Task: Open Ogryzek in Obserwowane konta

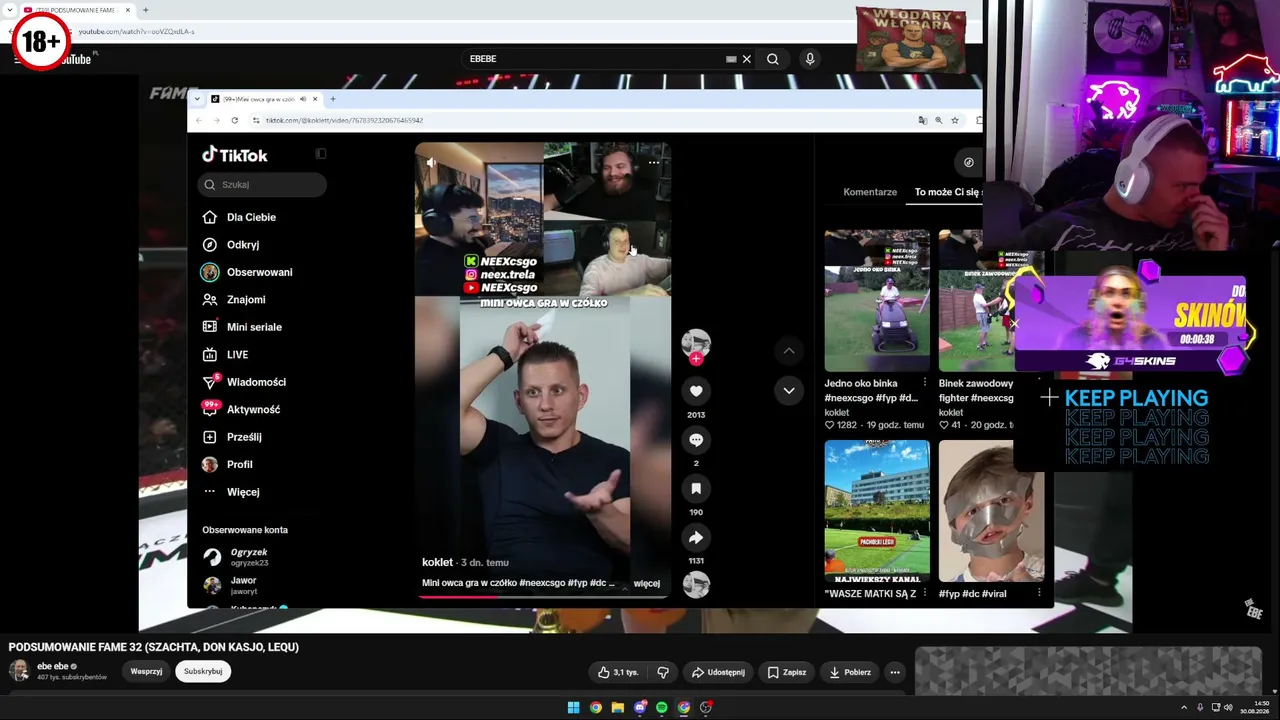Action: pyautogui.click(x=248, y=557)
